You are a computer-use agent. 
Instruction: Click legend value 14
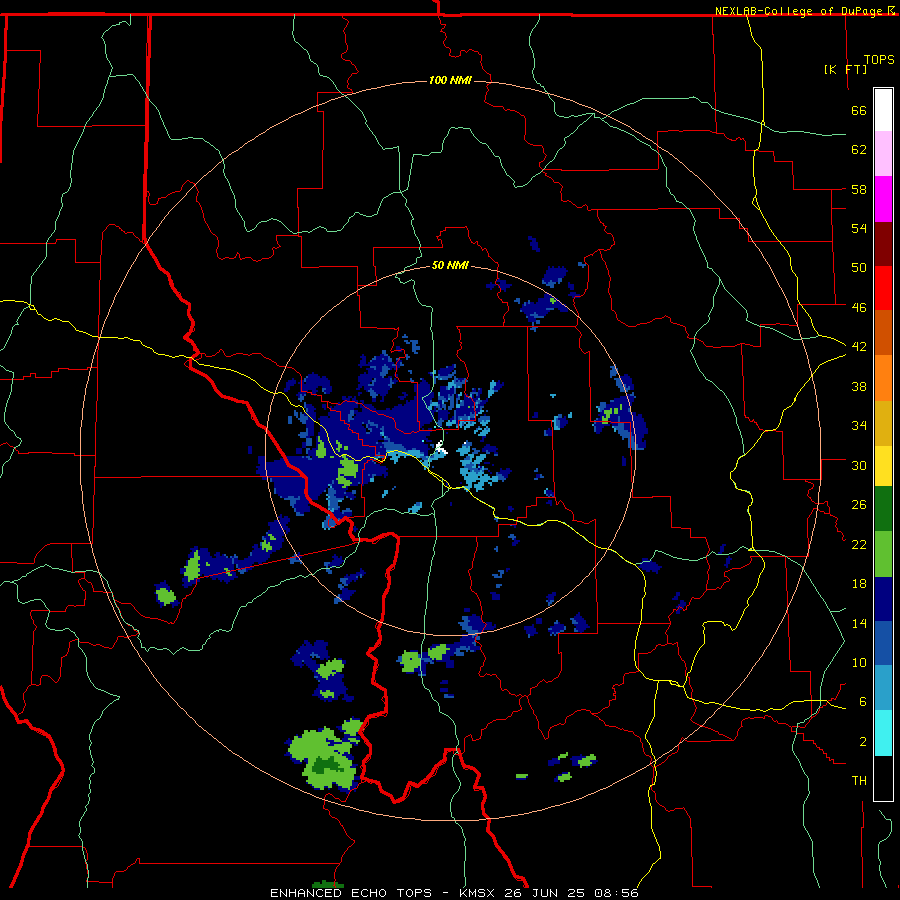pyautogui.click(x=859, y=623)
